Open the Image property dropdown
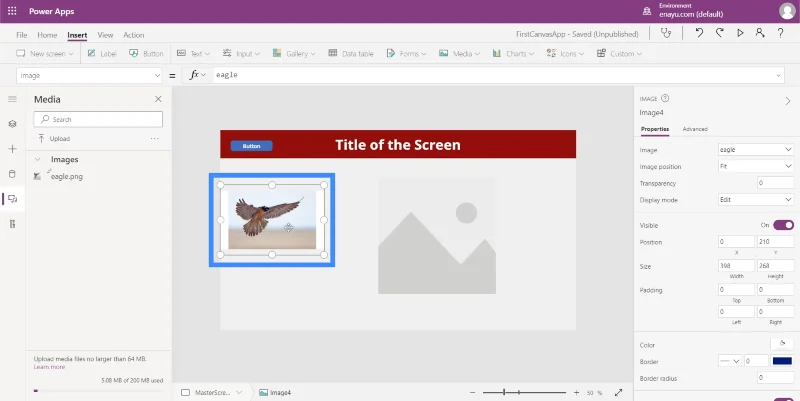 tap(756, 149)
